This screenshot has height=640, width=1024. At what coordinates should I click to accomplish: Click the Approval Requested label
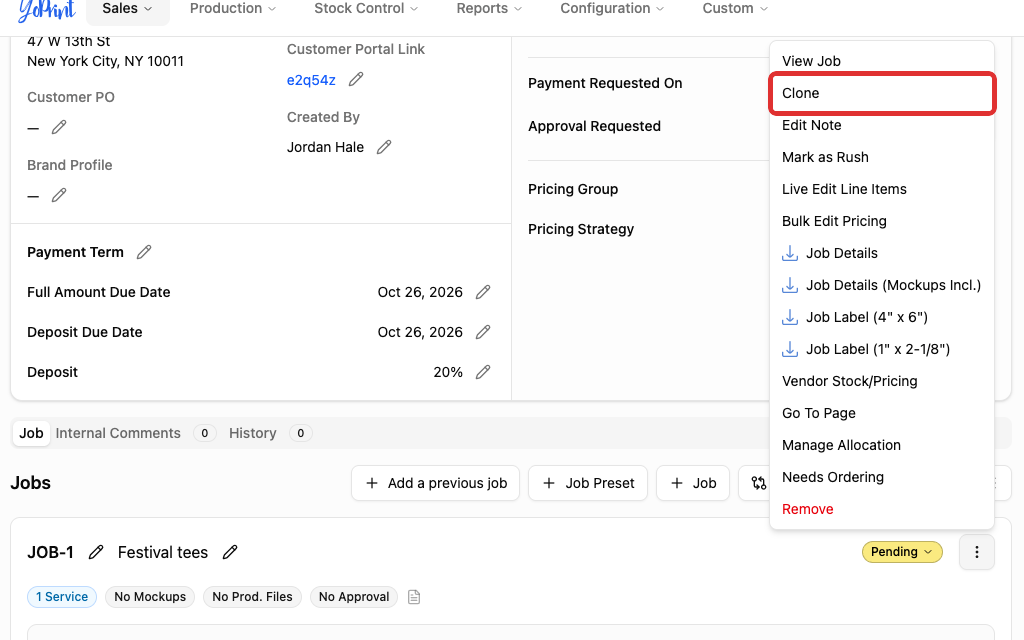[594, 127]
